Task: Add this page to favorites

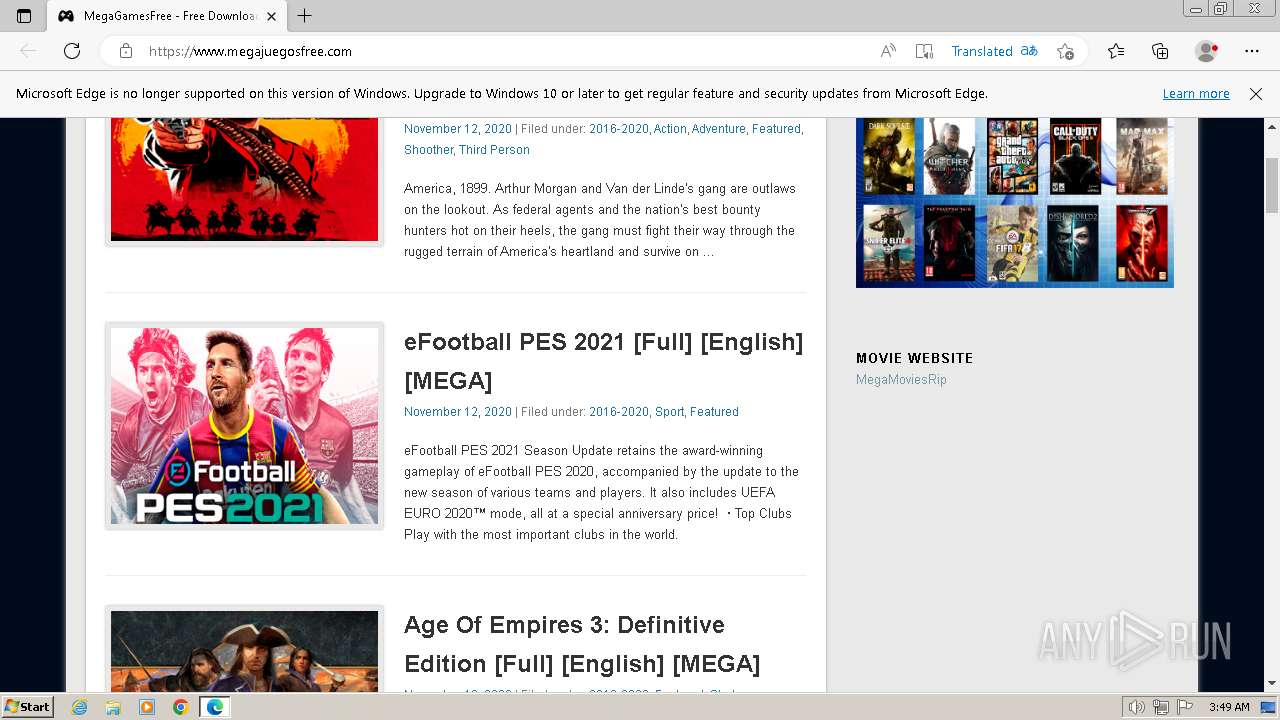Action: (x=1065, y=51)
